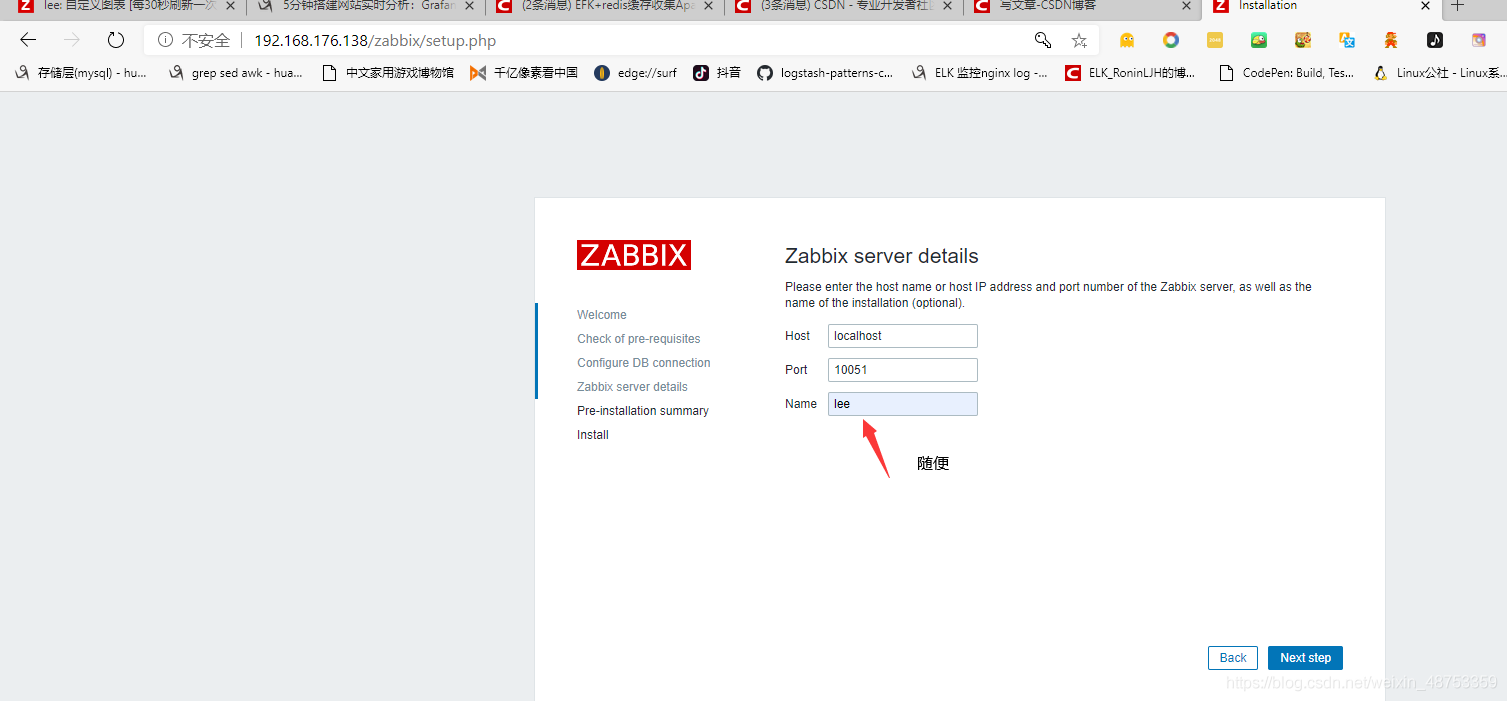
Task: Open the TikTok music note extension
Action: (x=1435, y=40)
